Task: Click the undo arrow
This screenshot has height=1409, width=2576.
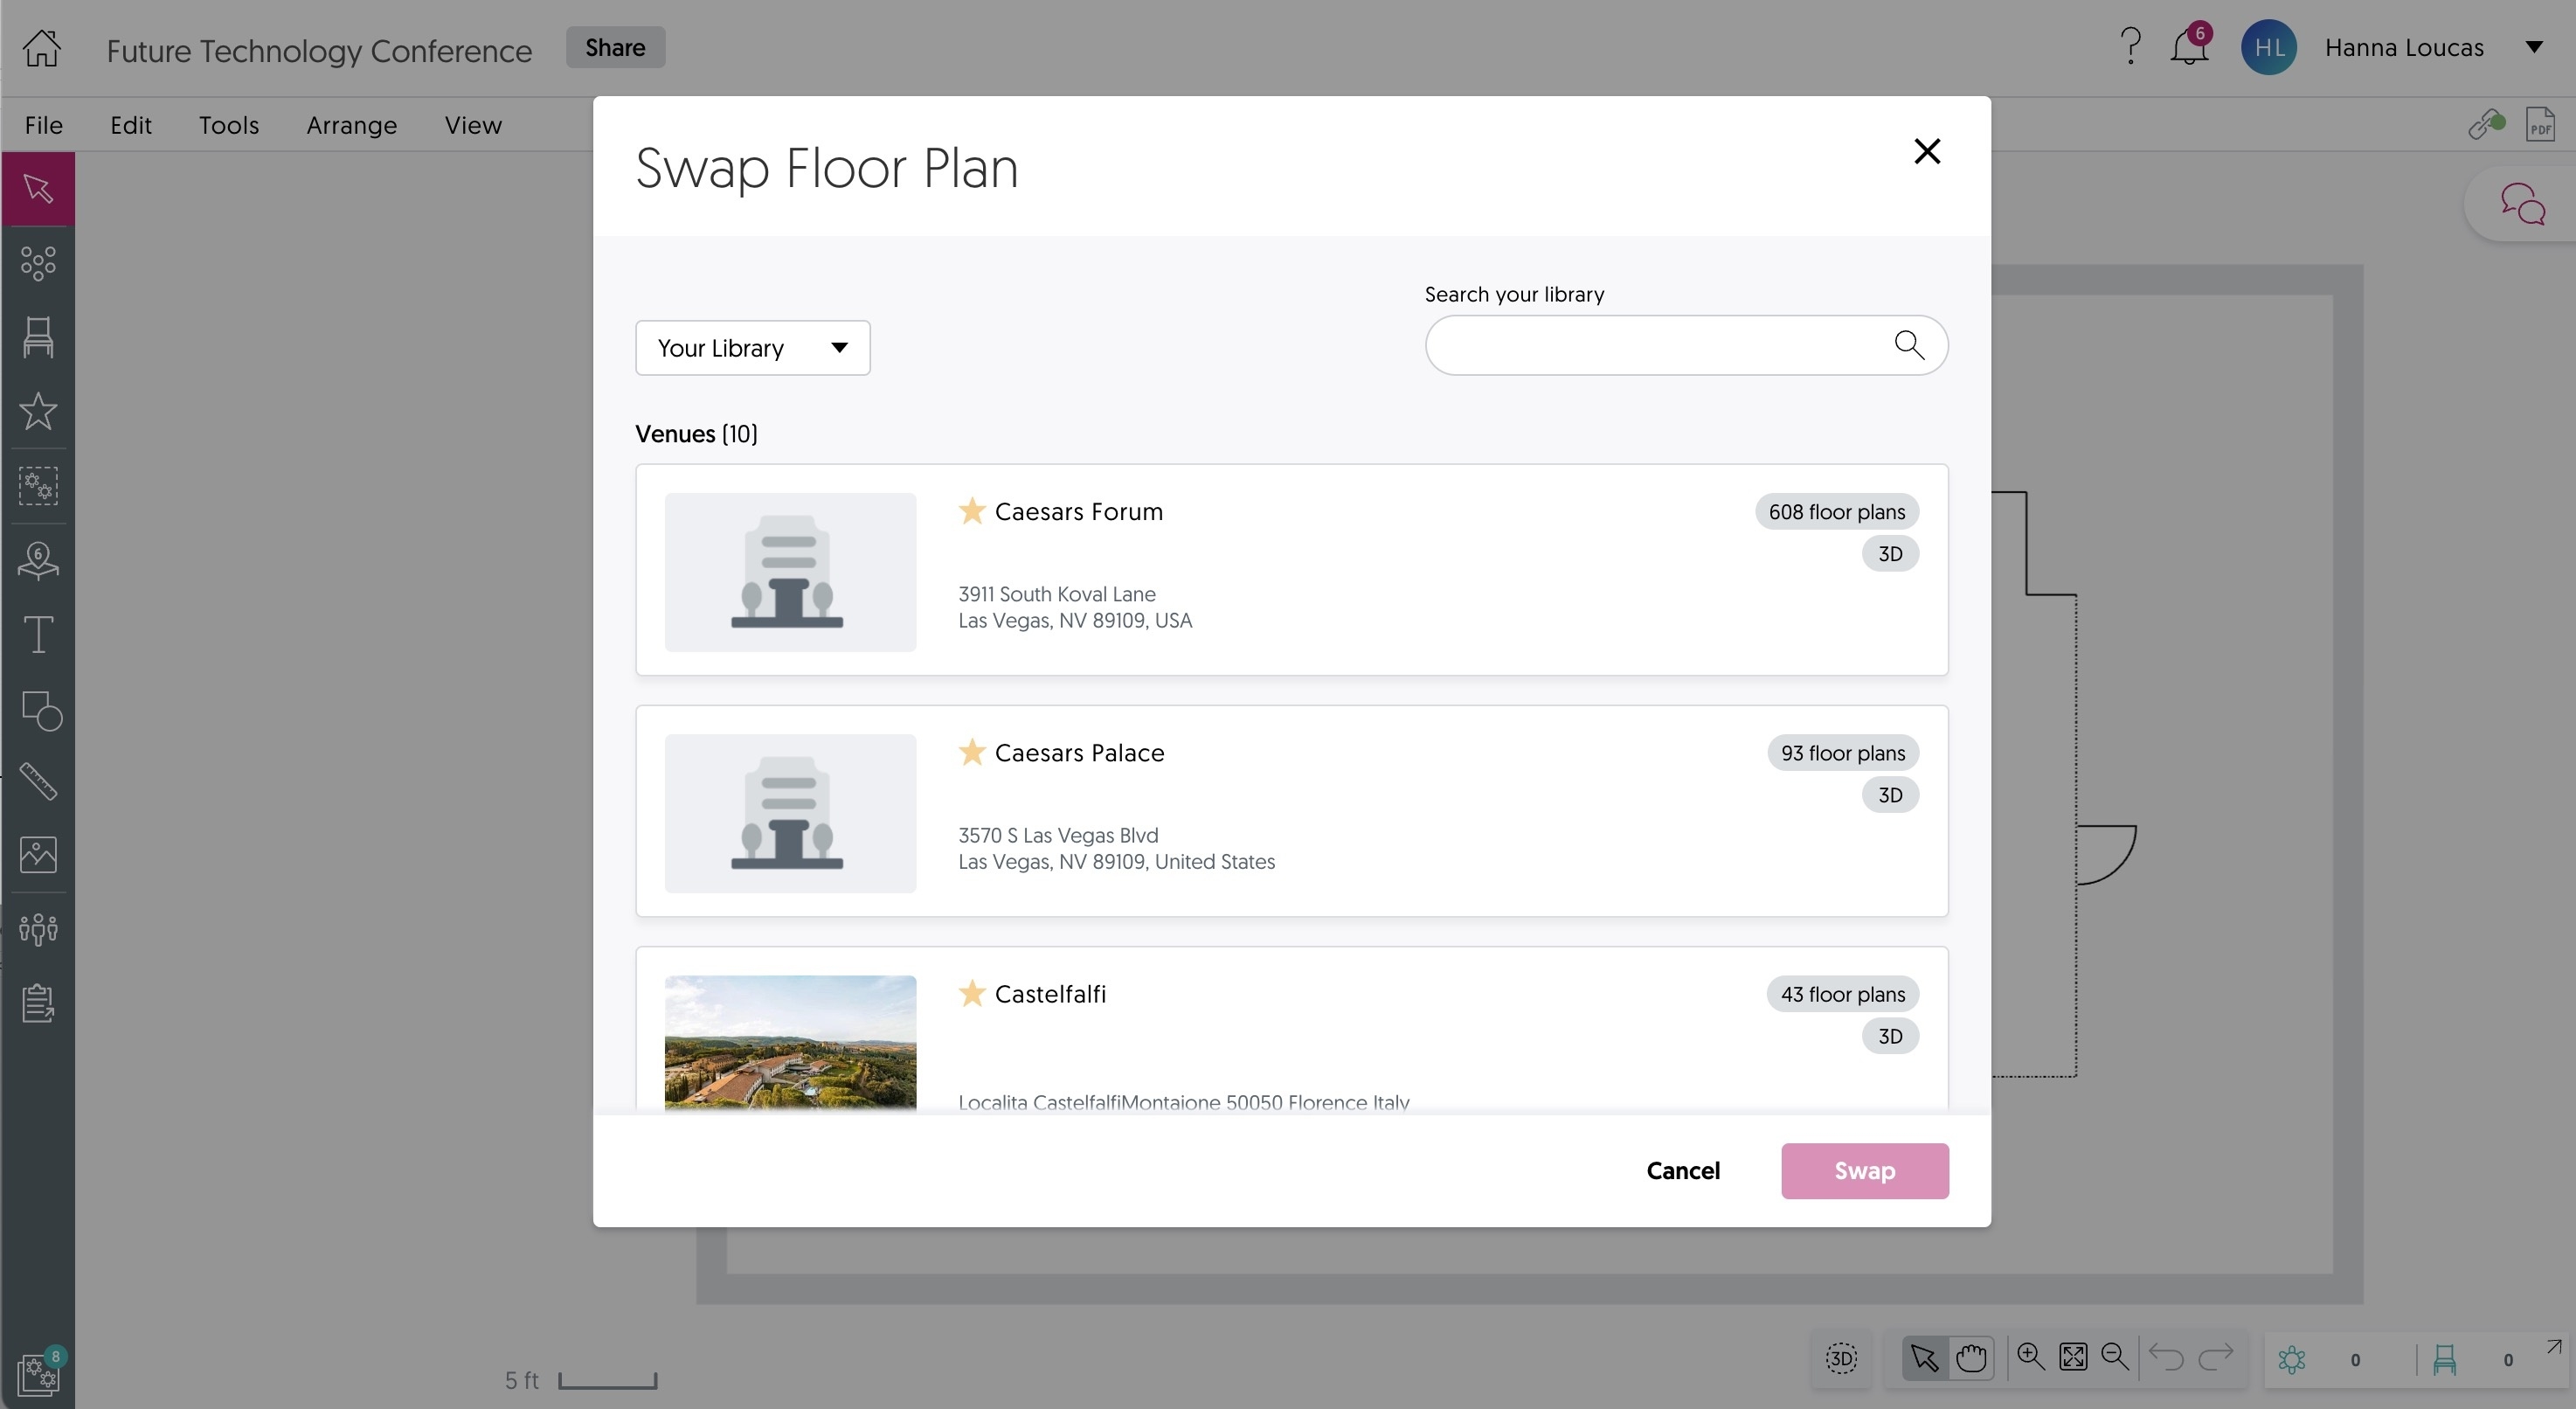Action: (2166, 1357)
